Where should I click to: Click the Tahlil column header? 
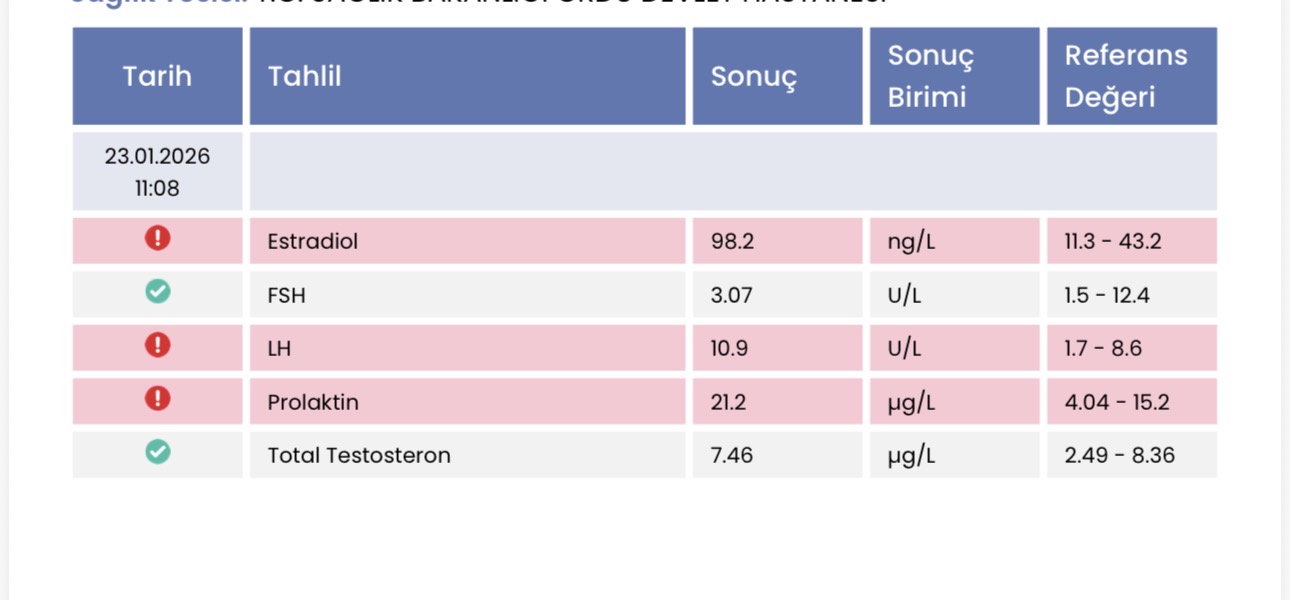(x=305, y=76)
